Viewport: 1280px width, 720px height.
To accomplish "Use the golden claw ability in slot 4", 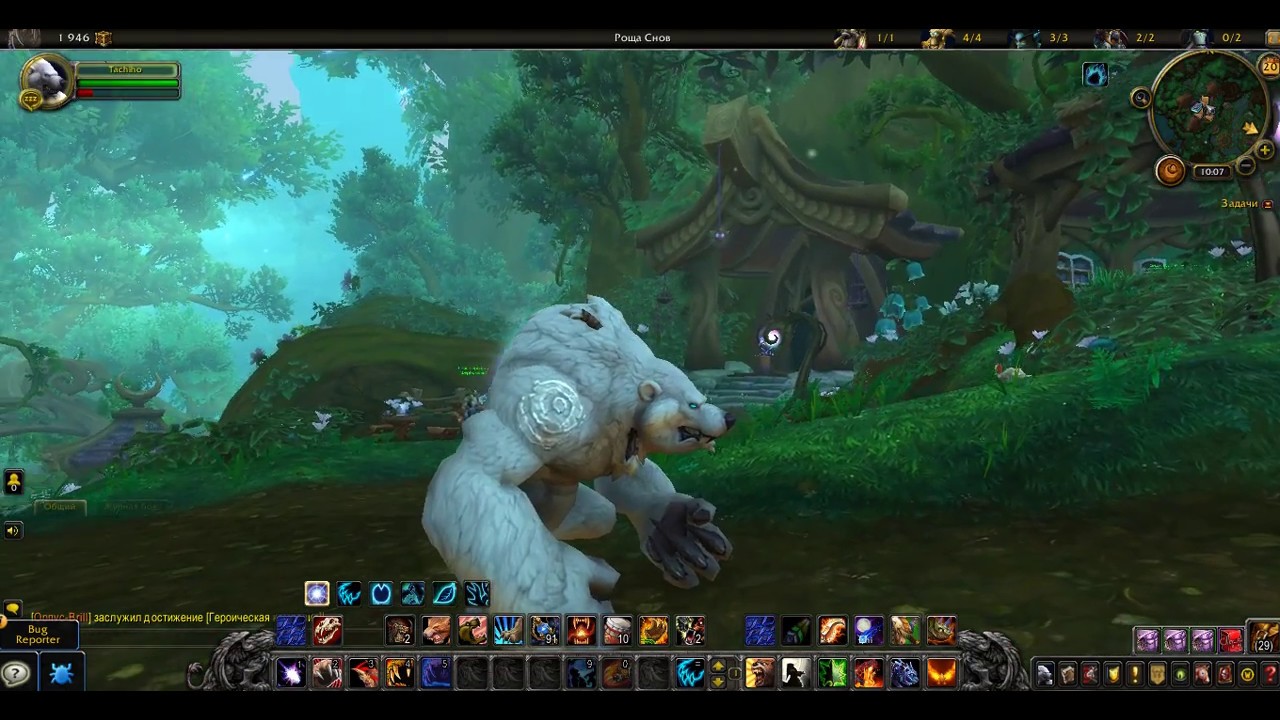I will tap(399, 672).
